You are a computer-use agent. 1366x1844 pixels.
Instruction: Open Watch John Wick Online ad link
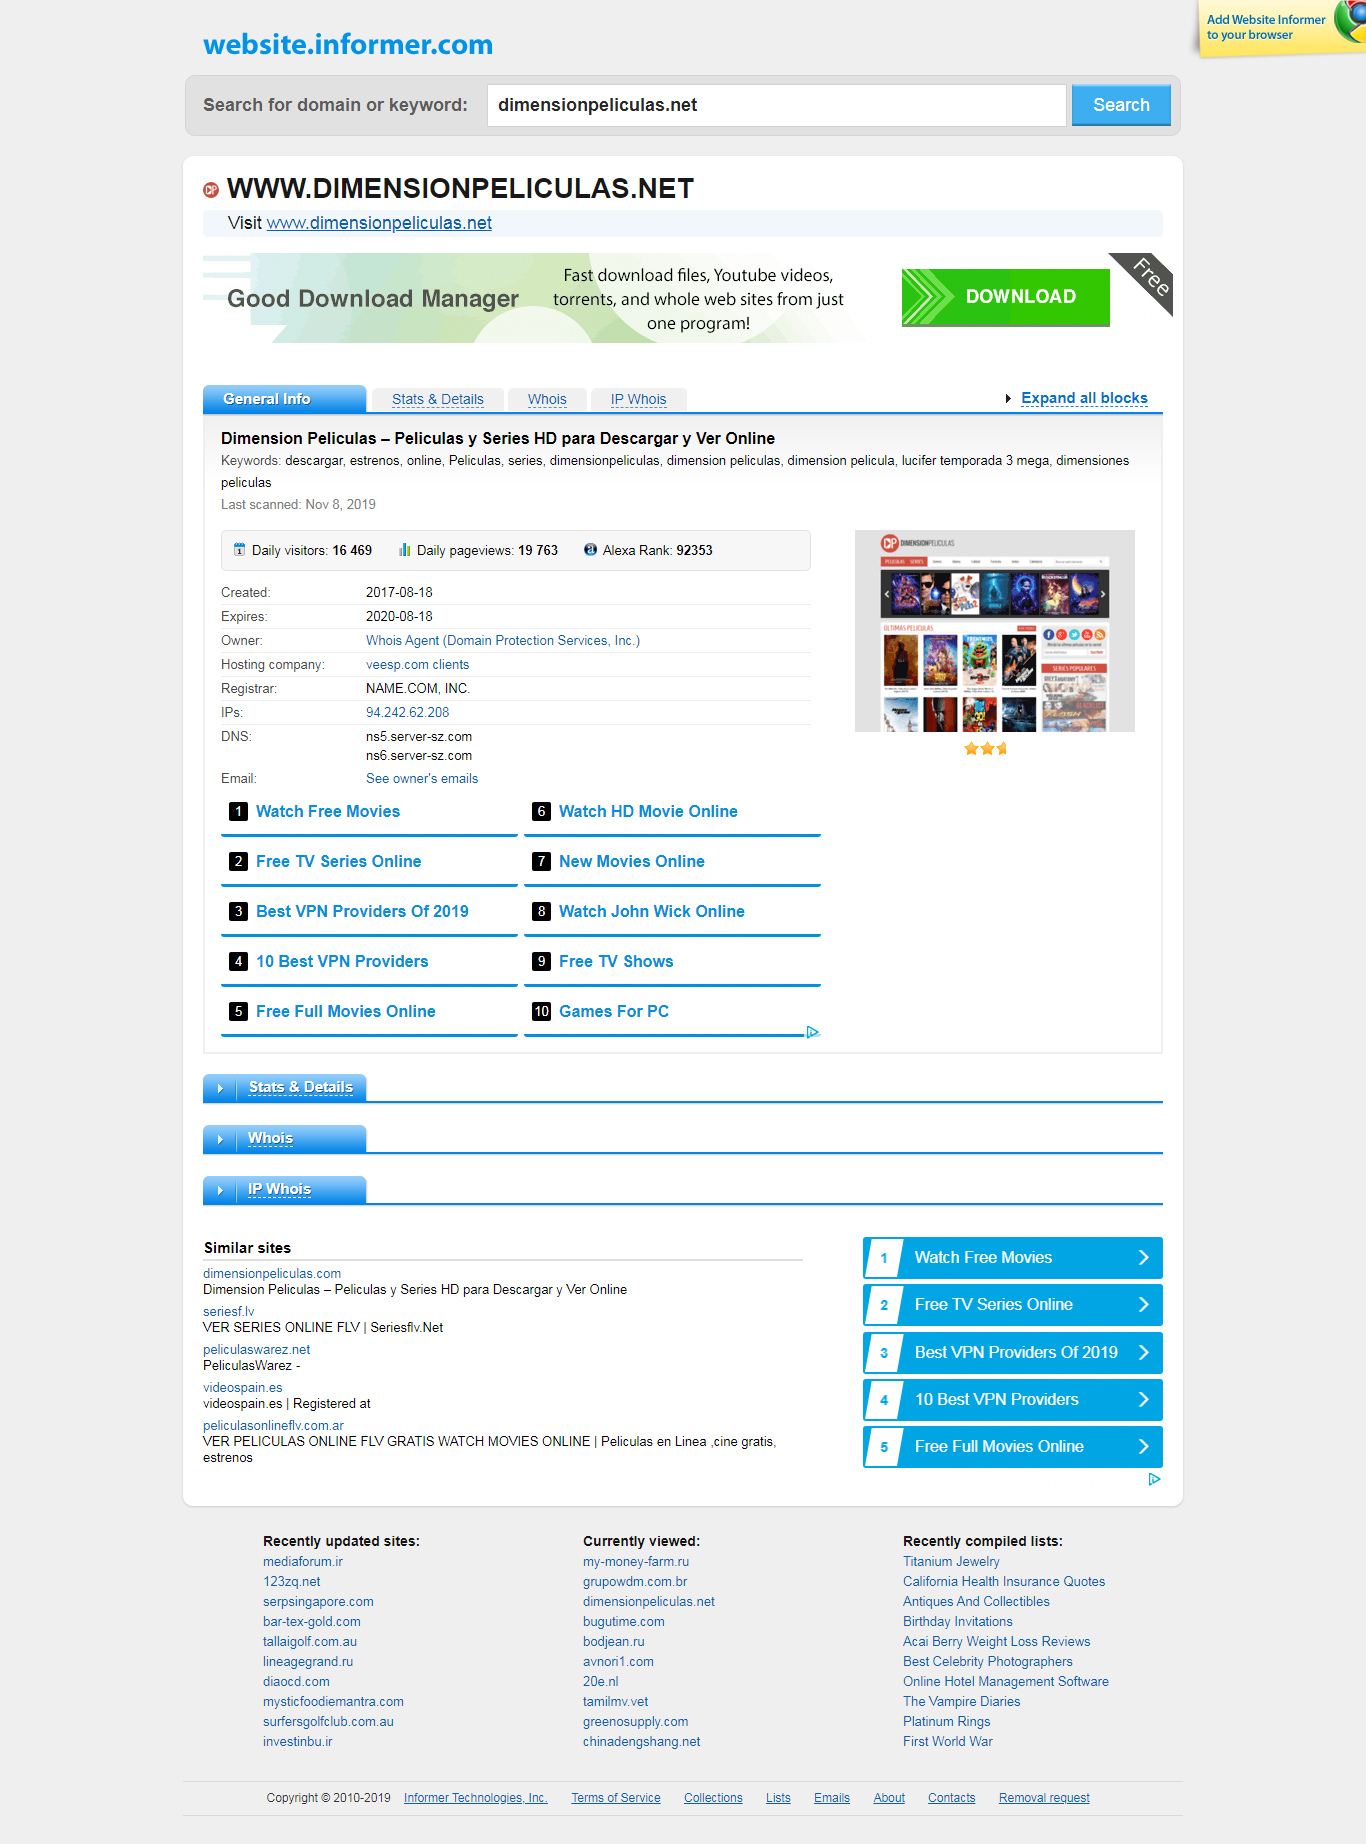[x=652, y=911]
